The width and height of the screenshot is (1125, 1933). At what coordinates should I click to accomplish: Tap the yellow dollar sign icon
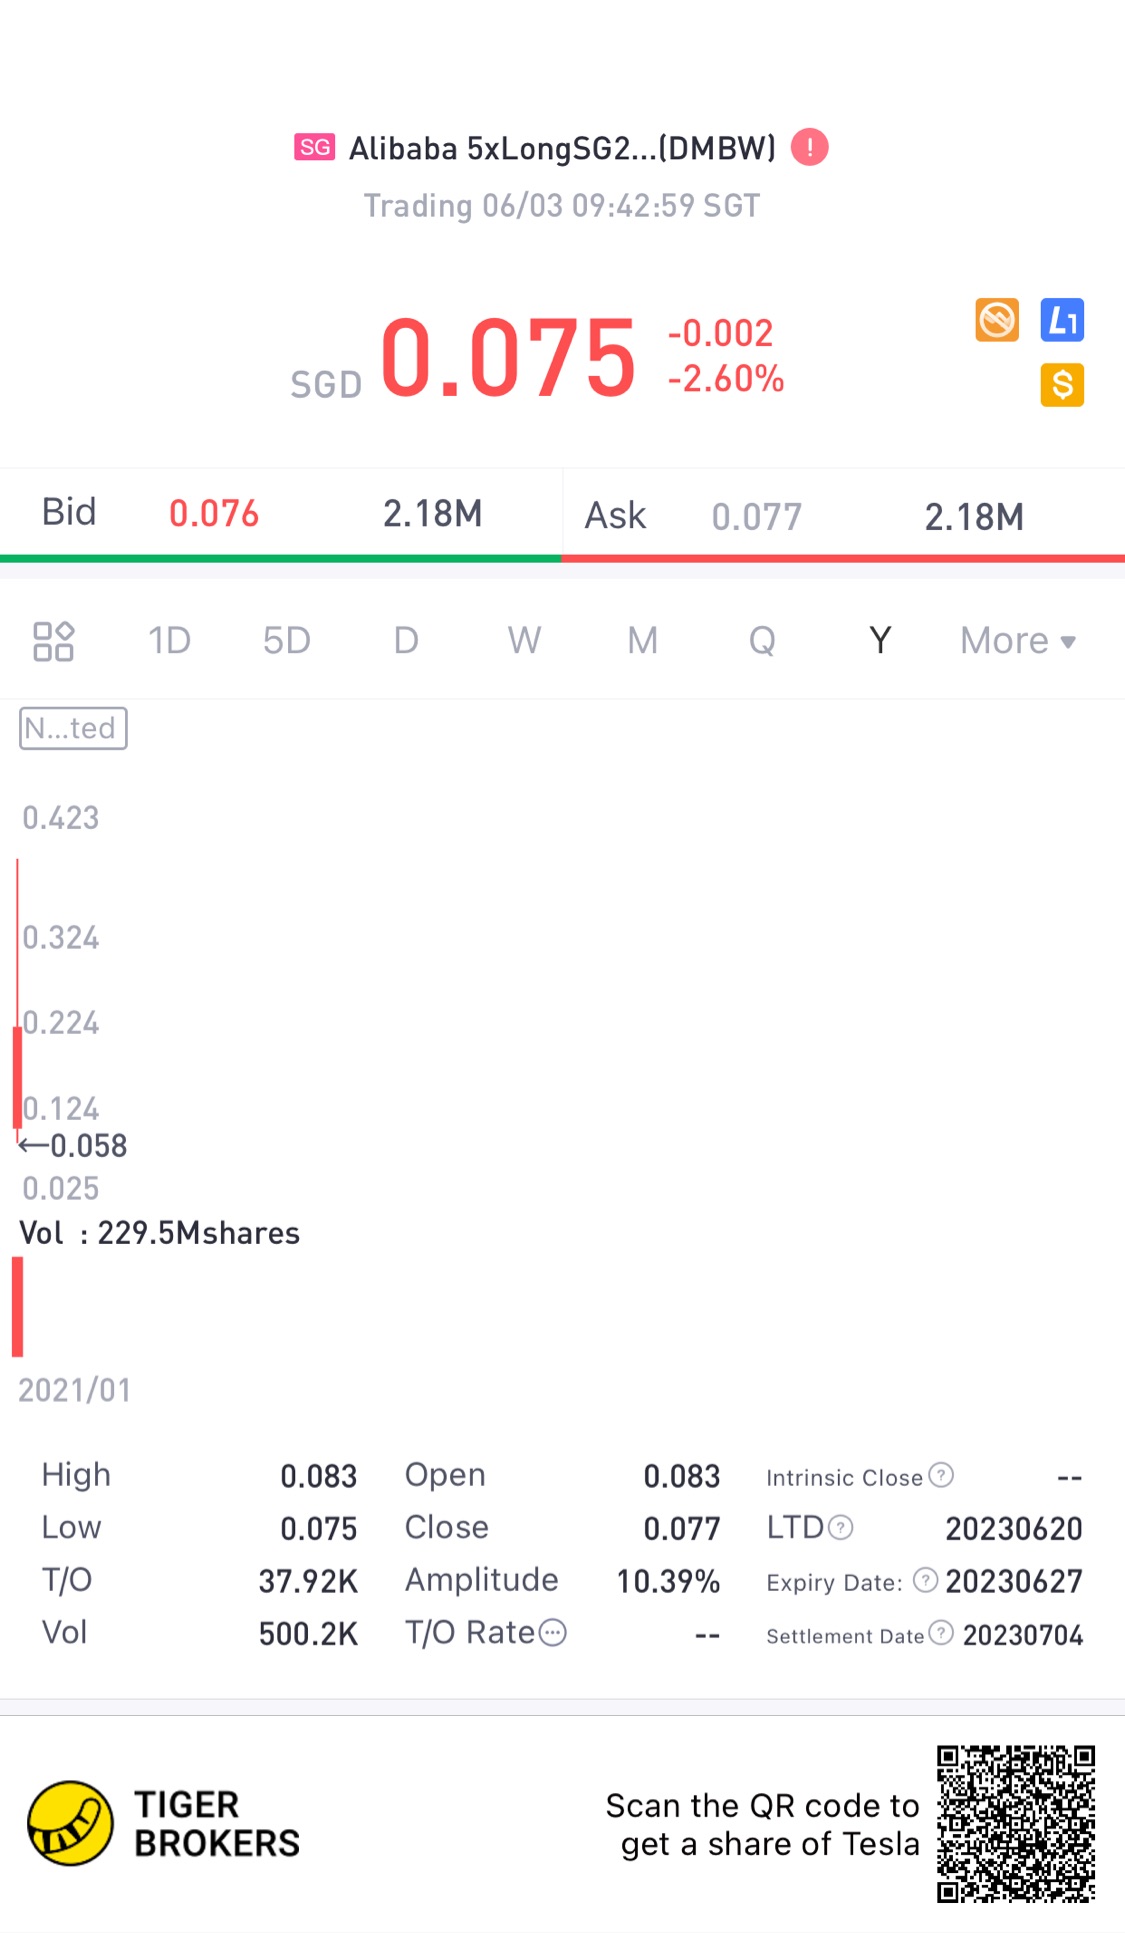(1062, 385)
